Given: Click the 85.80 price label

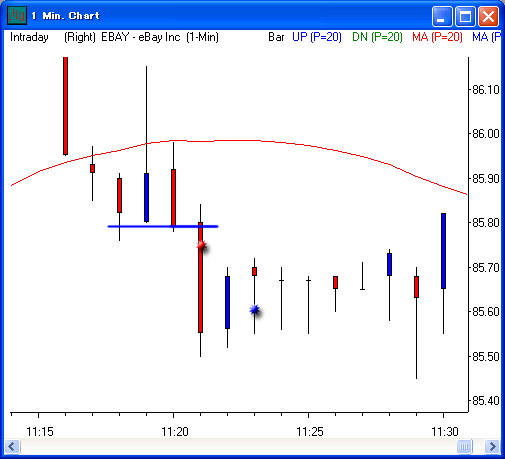Looking at the screenshot, I should point(486,223).
